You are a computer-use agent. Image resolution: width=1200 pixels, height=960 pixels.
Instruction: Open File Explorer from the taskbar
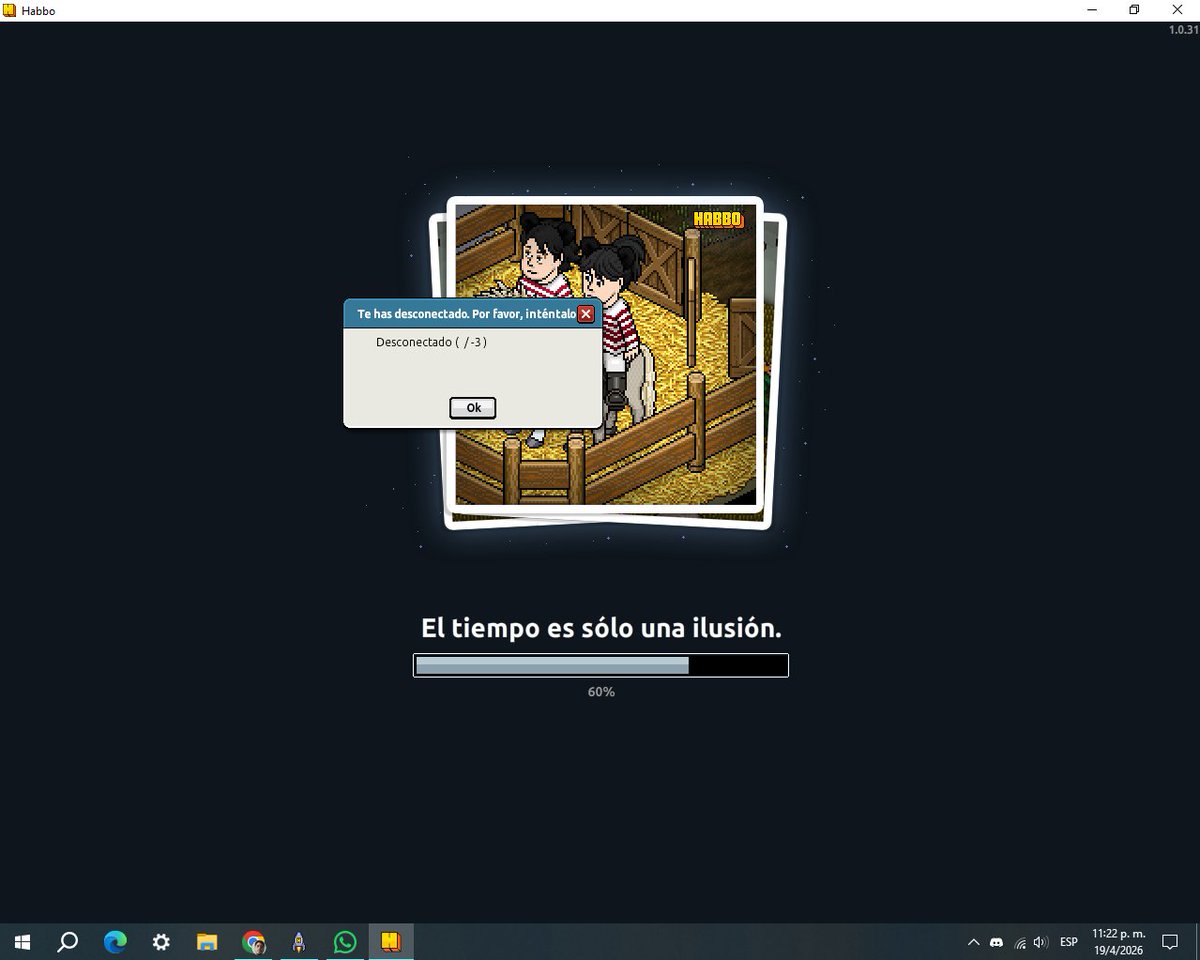[x=207, y=942]
